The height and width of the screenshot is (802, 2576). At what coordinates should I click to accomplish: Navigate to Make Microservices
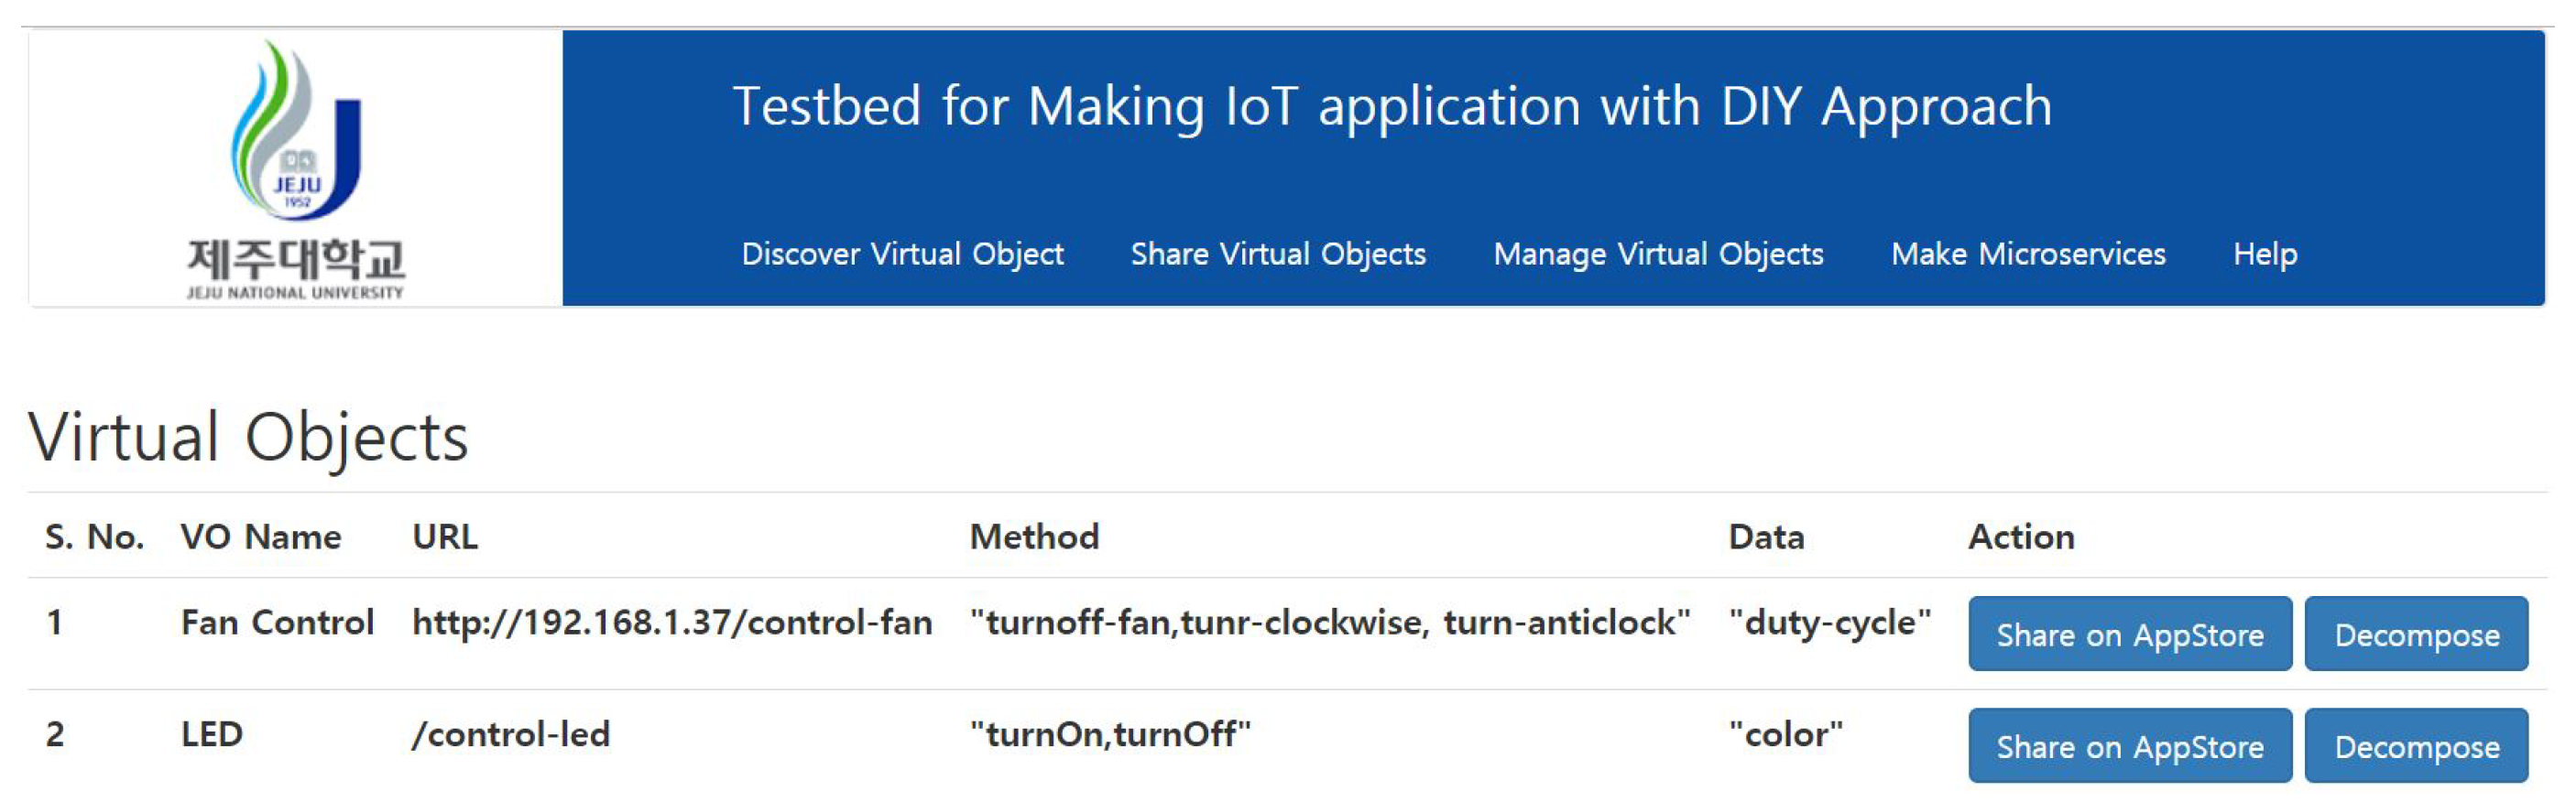pyautogui.click(x=2028, y=254)
